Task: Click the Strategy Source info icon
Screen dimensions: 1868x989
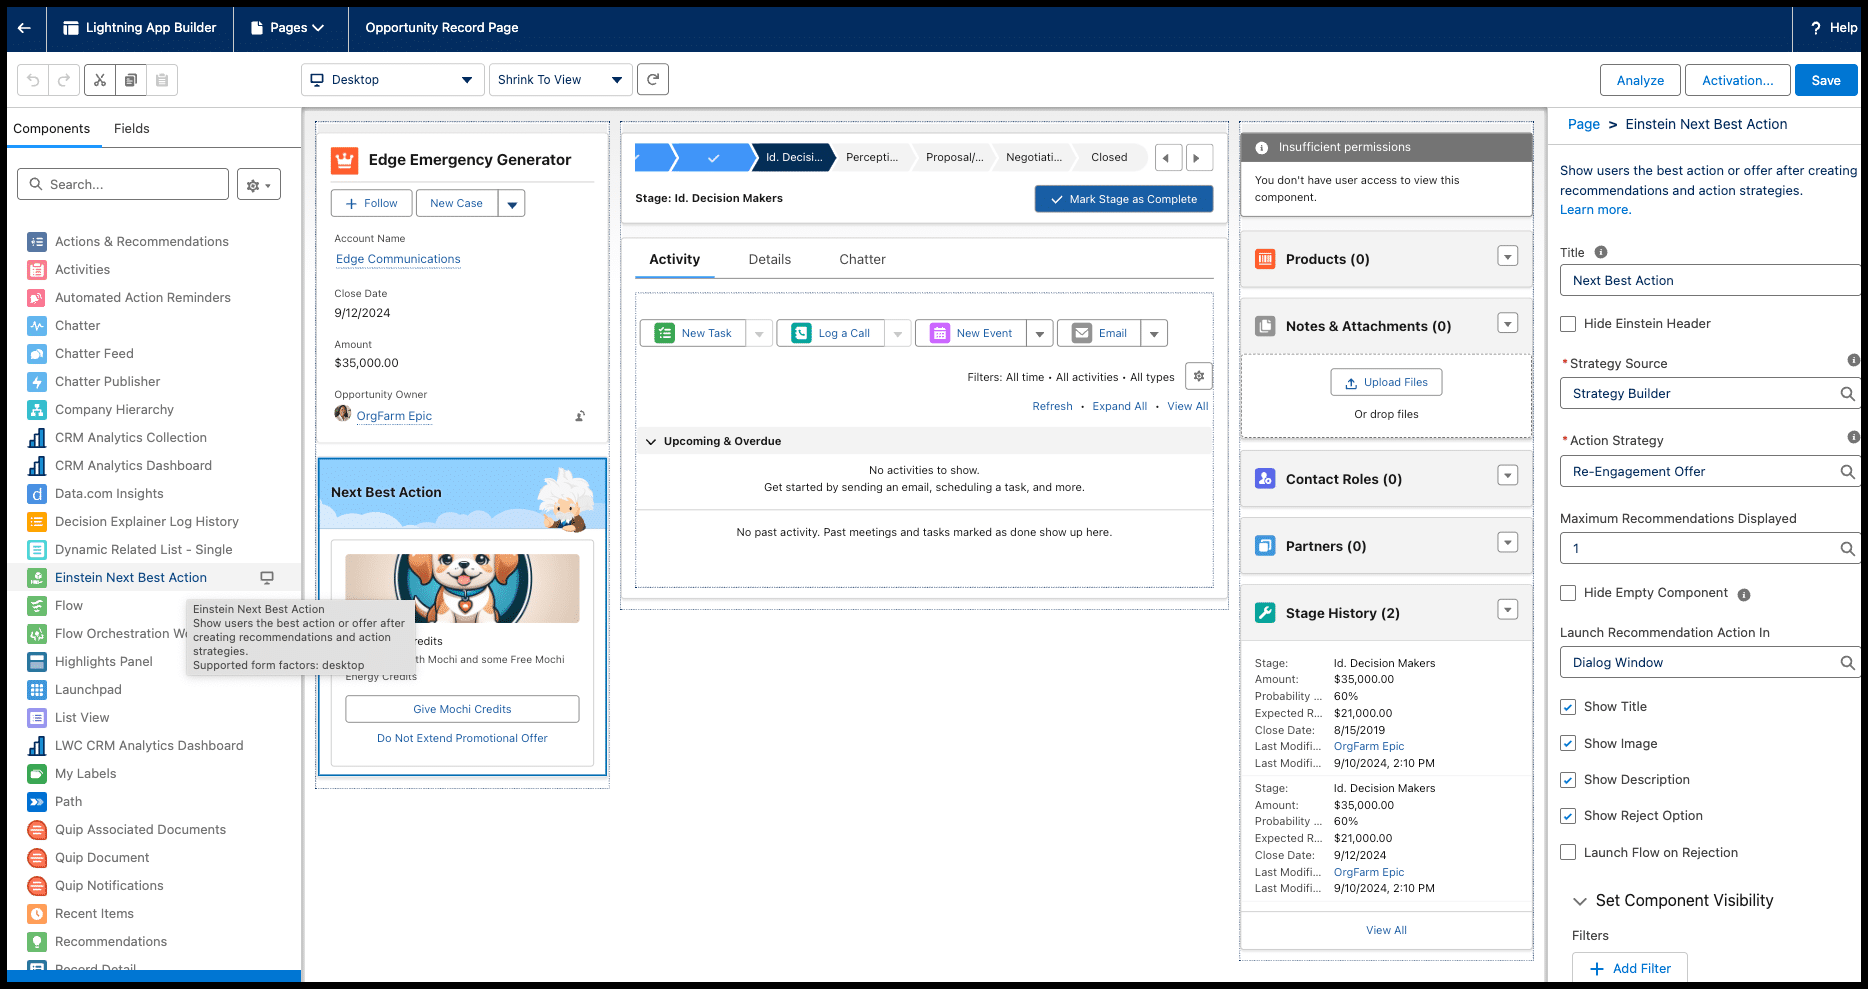Action: 1853,360
